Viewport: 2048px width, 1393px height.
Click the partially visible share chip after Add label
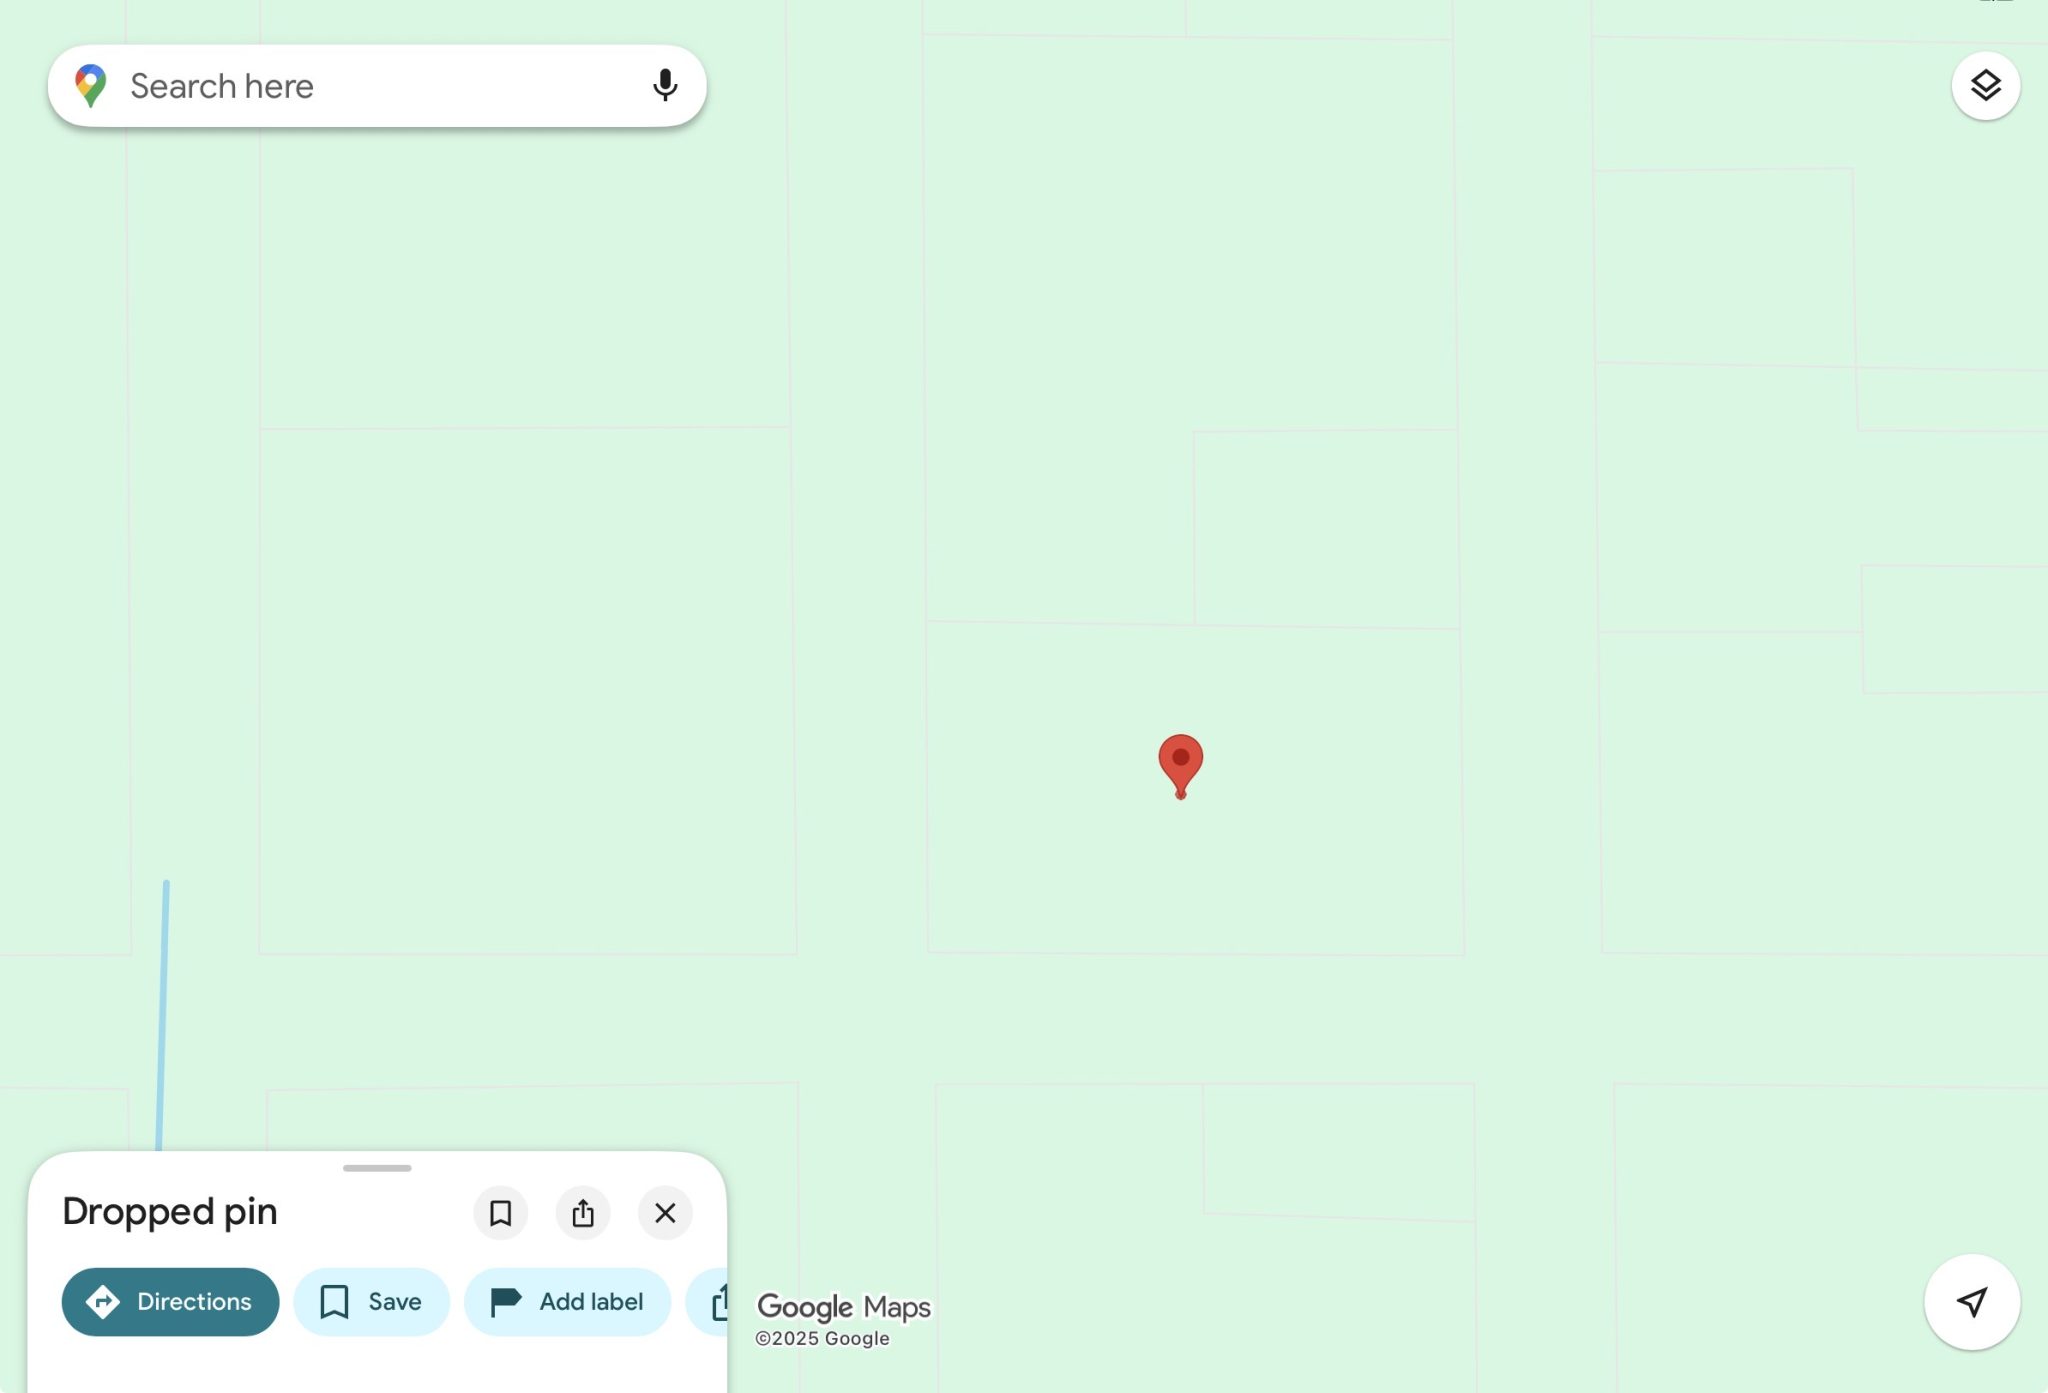[x=712, y=1302]
